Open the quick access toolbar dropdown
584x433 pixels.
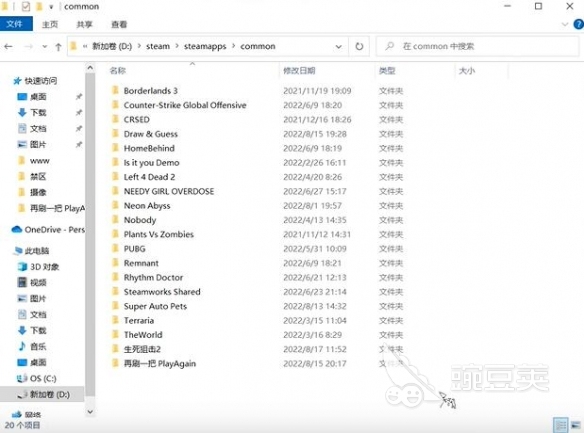coord(51,7)
